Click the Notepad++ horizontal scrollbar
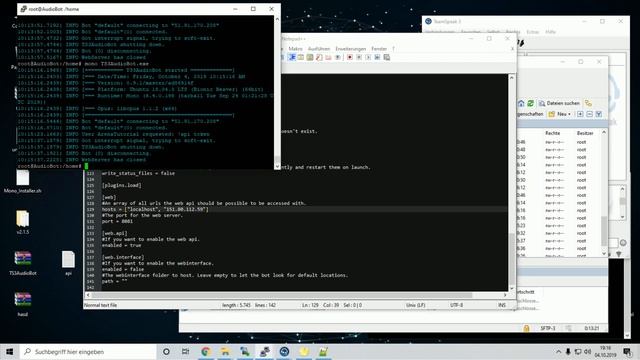 tap(297, 295)
